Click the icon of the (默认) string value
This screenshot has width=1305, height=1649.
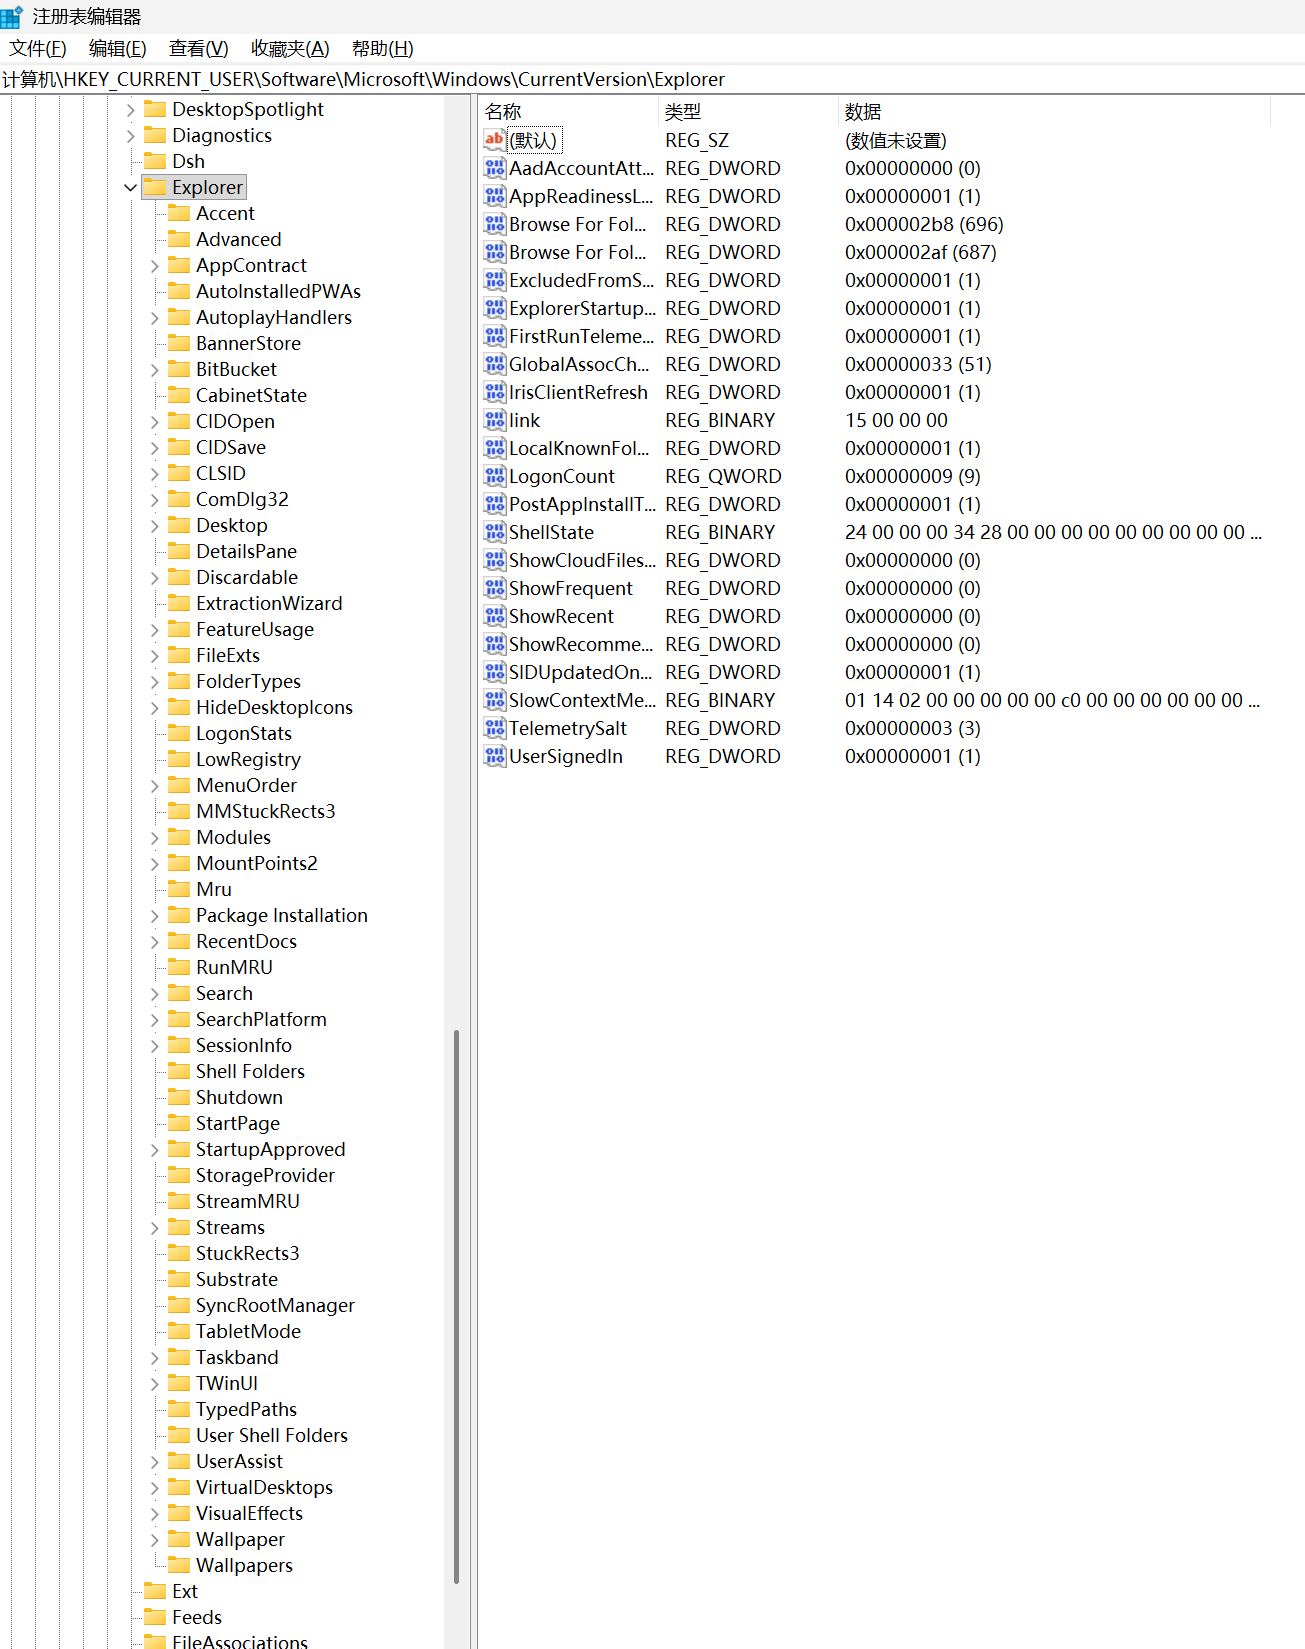click(495, 140)
